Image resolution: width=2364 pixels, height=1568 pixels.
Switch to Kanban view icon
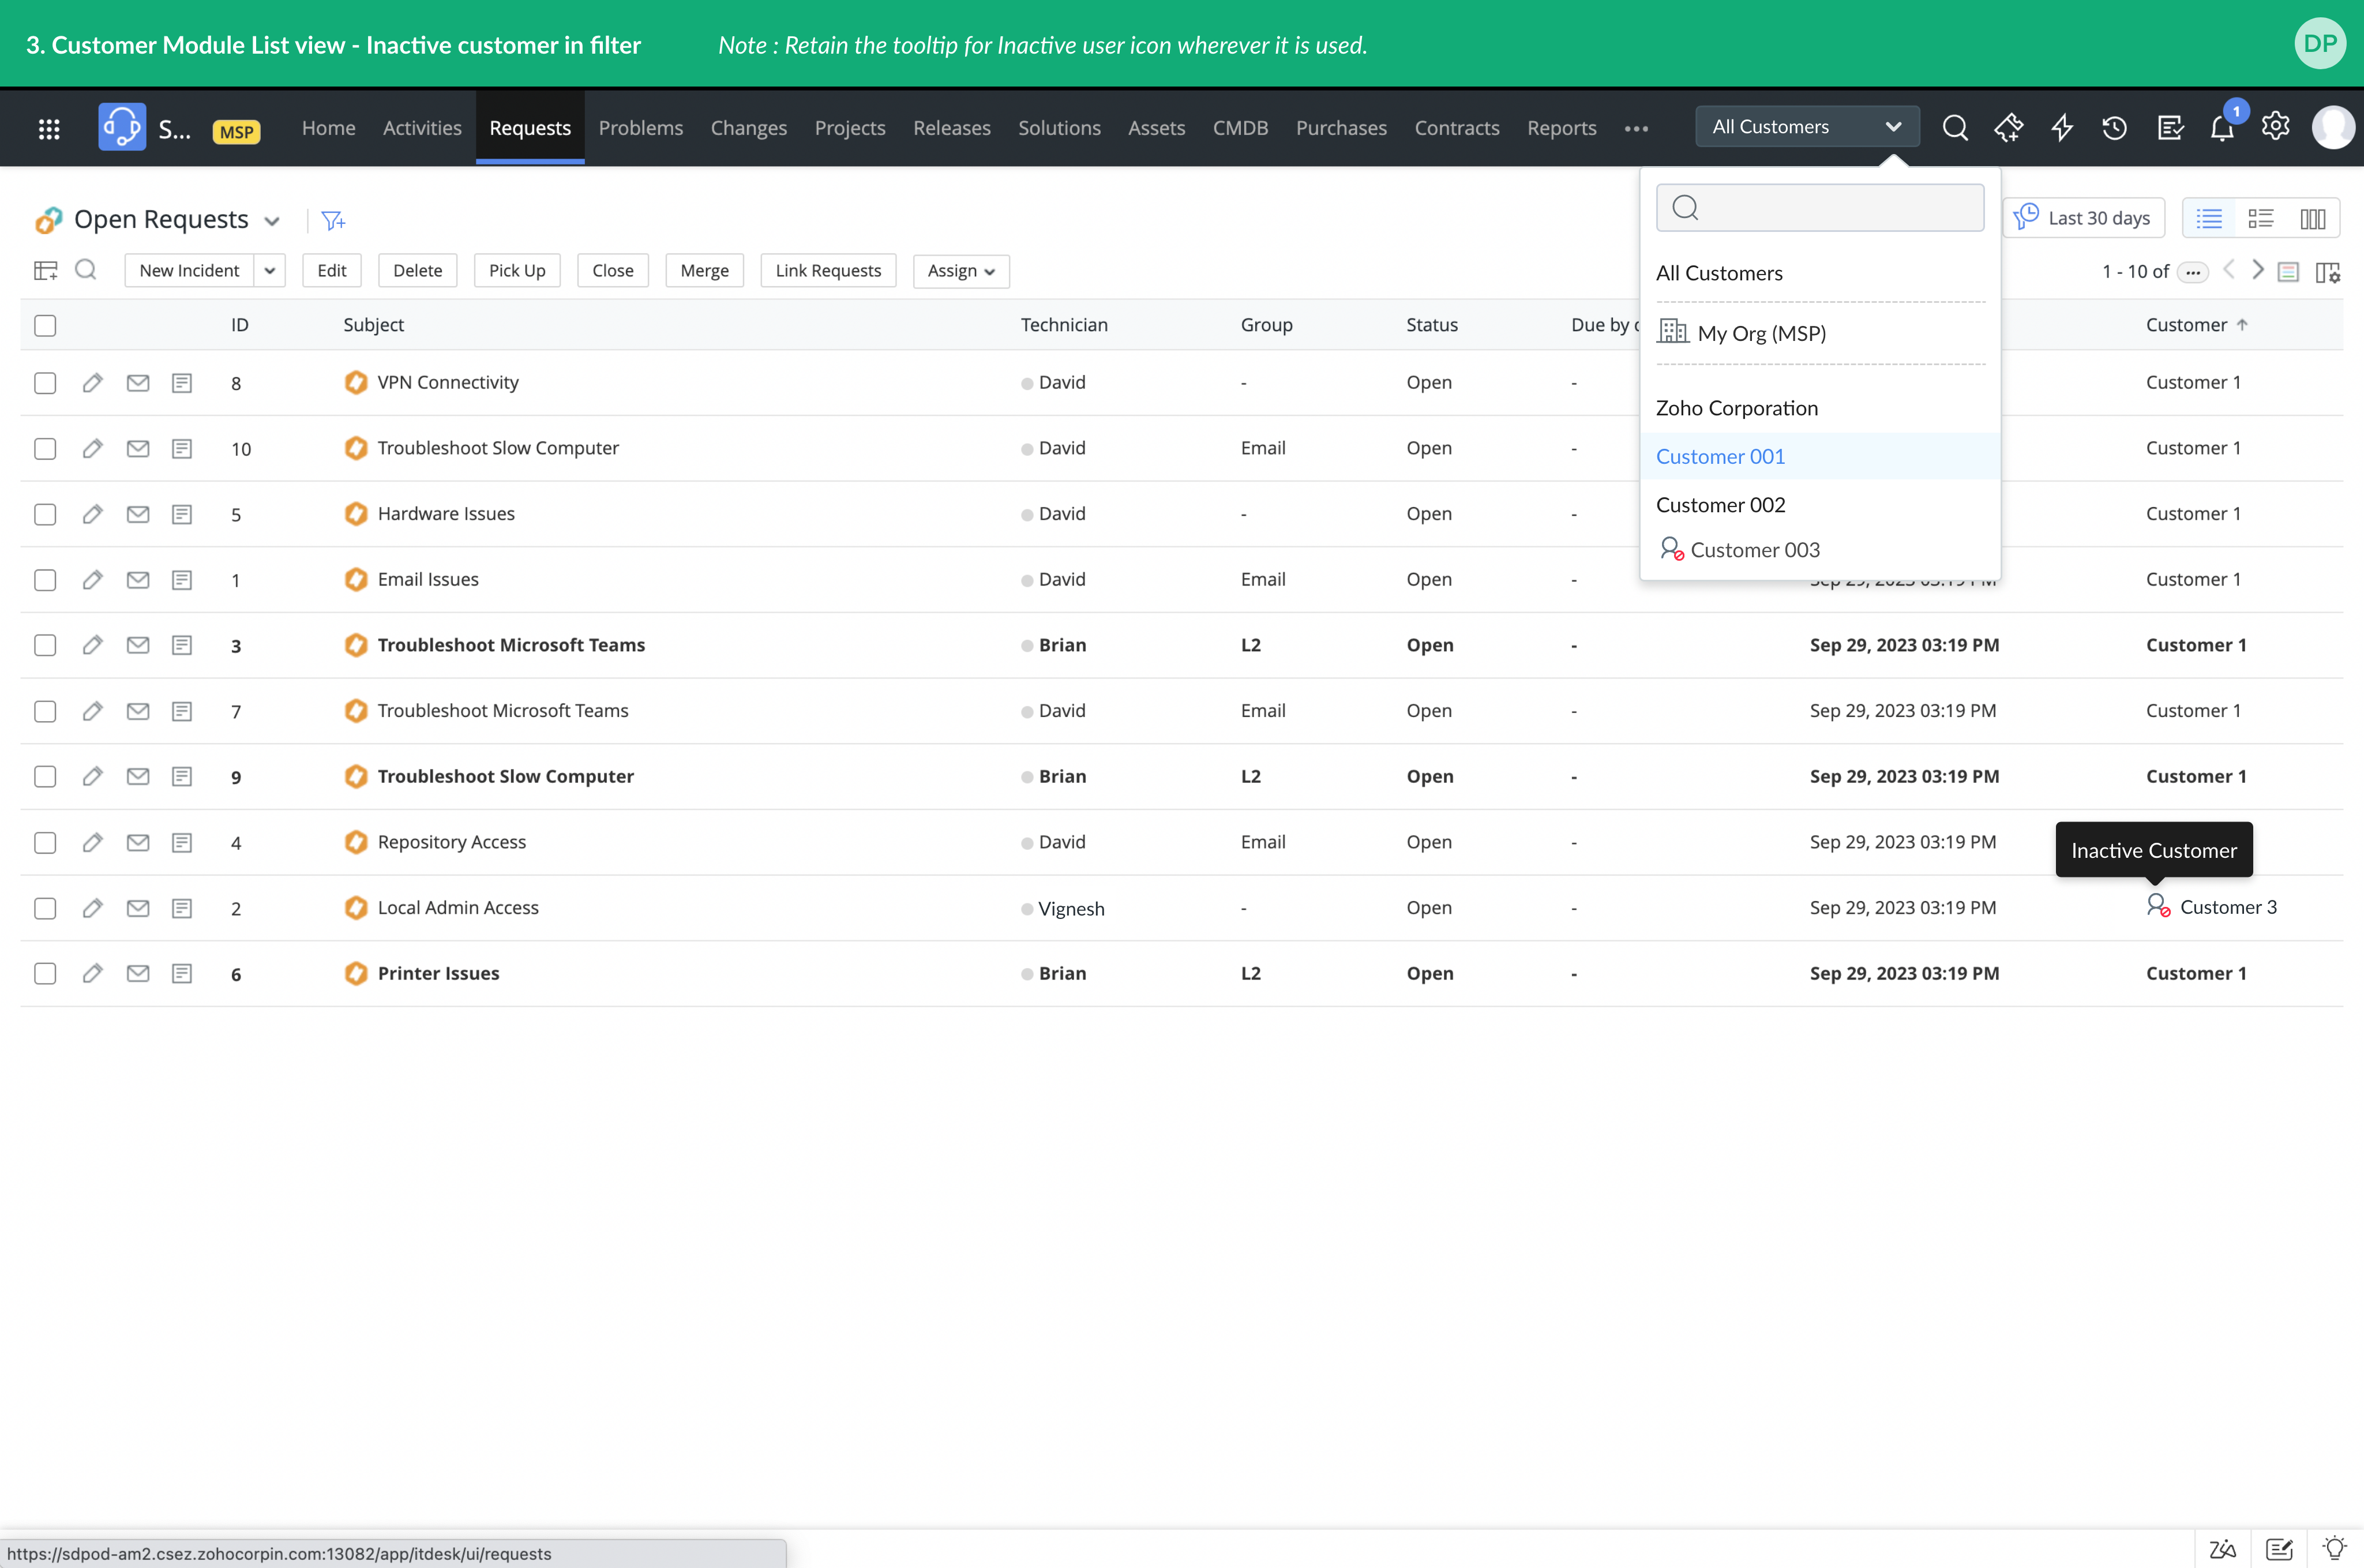[x=2312, y=219]
